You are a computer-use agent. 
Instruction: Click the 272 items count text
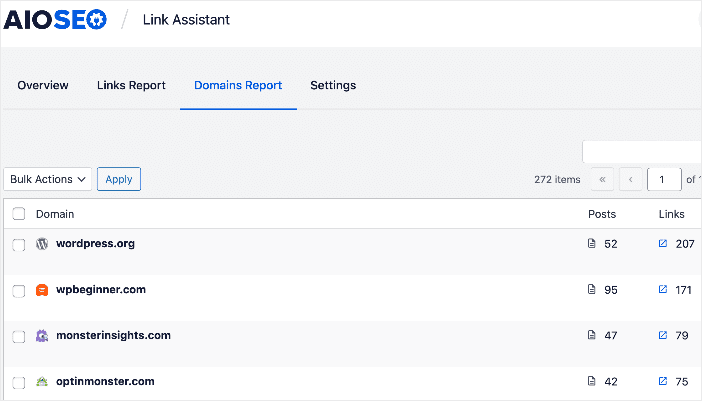[557, 179]
